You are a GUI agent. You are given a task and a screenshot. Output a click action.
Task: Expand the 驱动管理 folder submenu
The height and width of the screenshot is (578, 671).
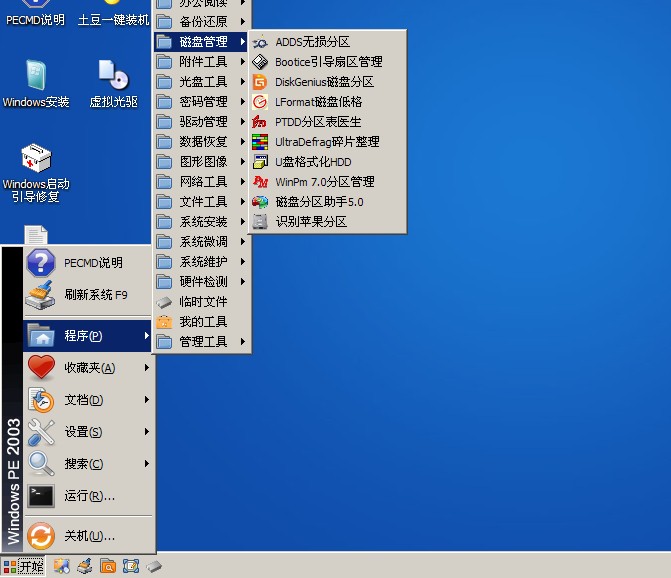pos(202,122)
